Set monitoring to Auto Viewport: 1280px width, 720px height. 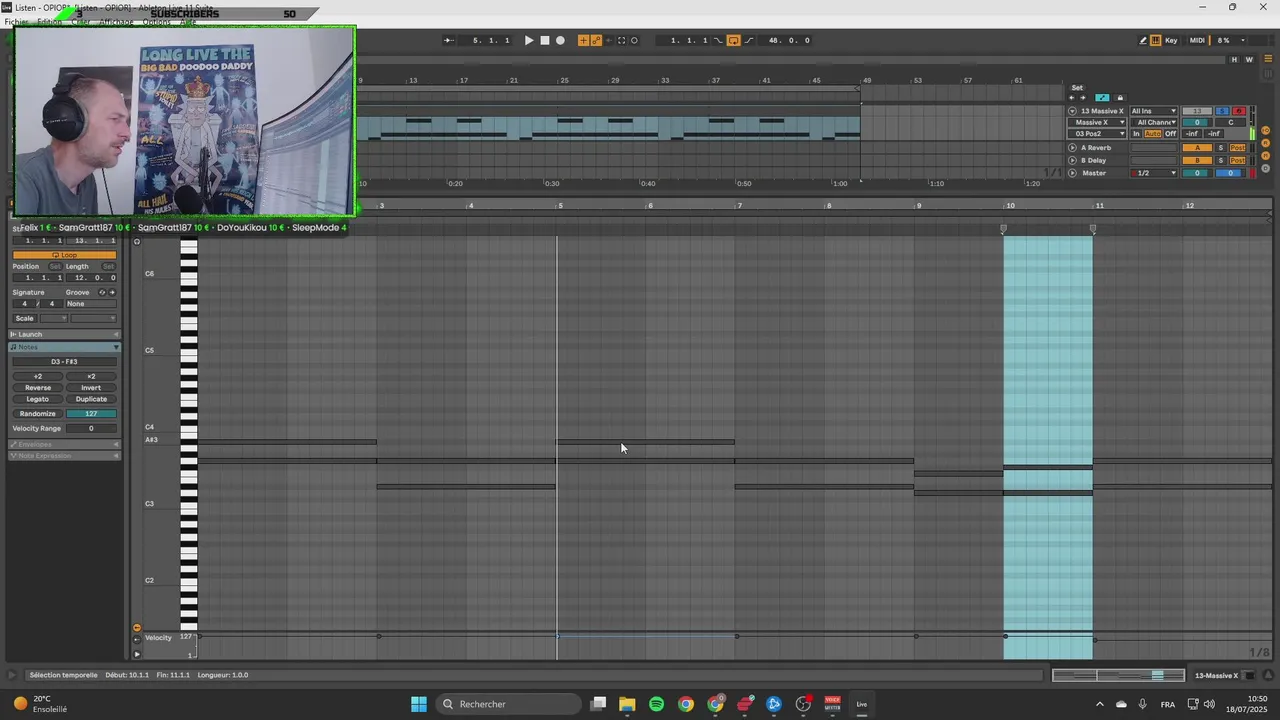[x=1153, y=134]
